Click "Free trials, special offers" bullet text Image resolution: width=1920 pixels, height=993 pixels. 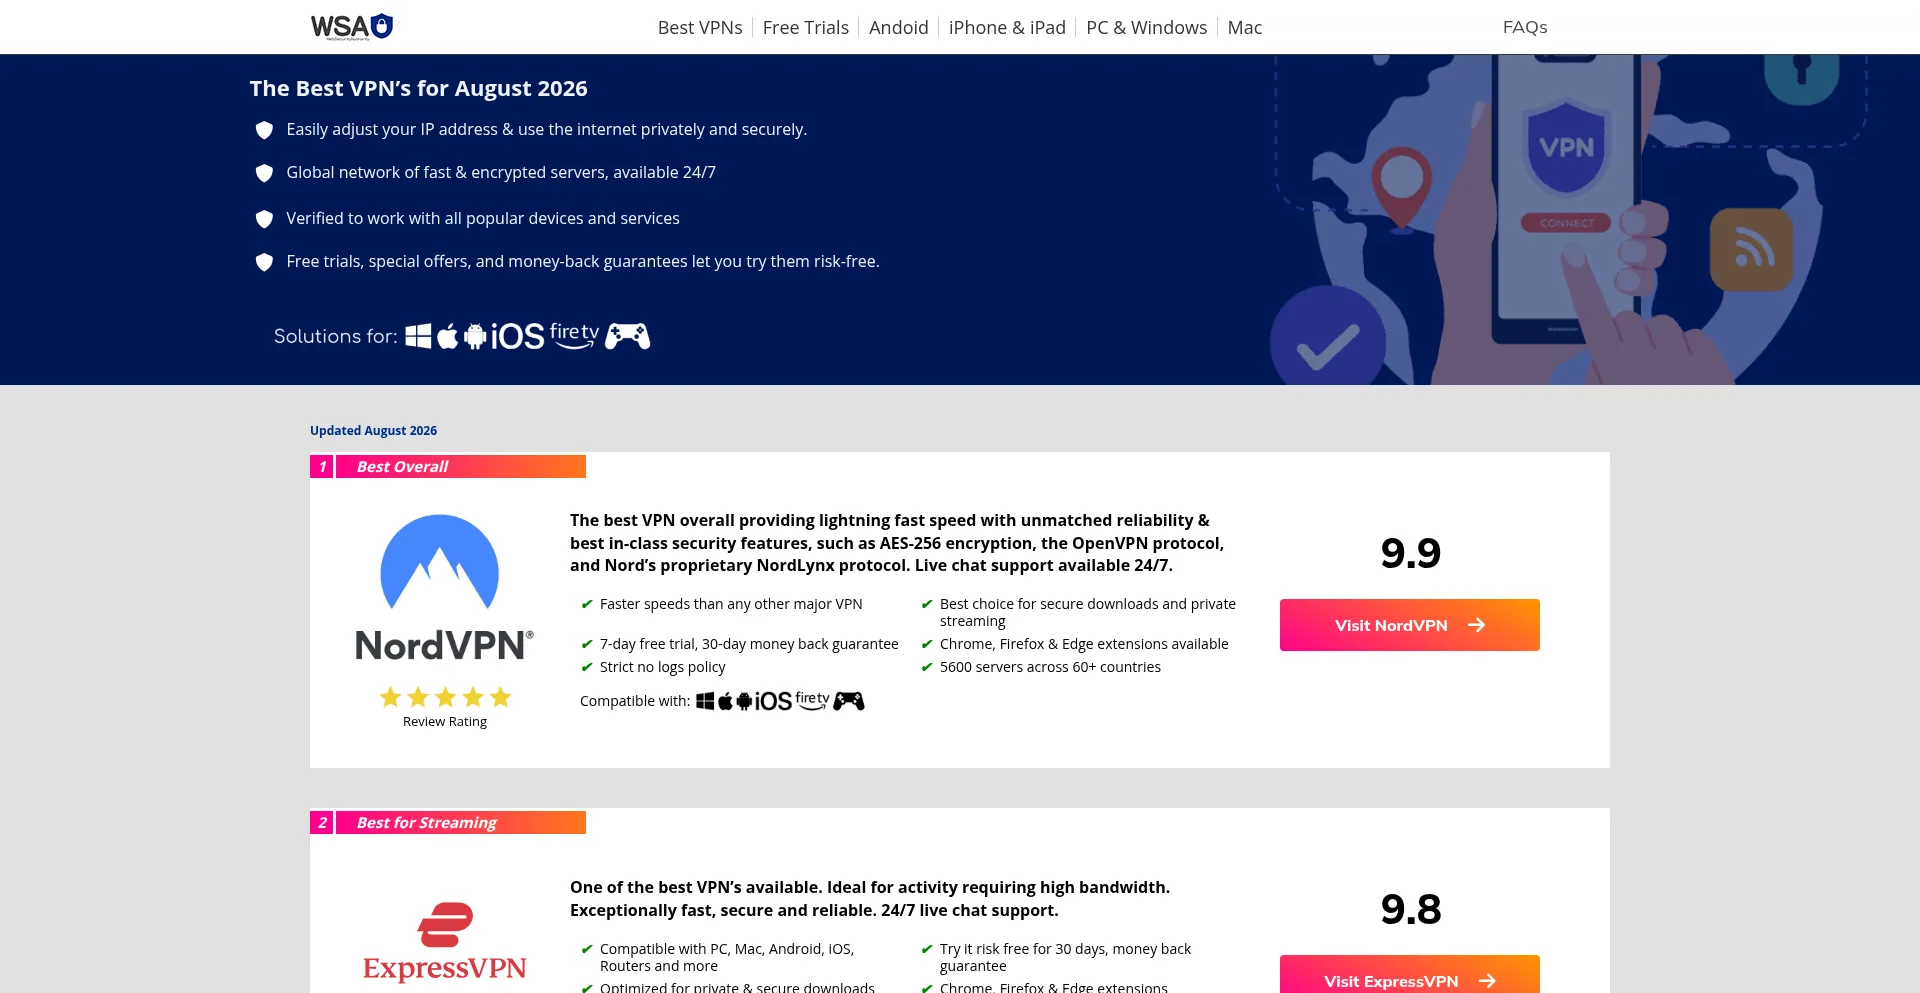583,261
